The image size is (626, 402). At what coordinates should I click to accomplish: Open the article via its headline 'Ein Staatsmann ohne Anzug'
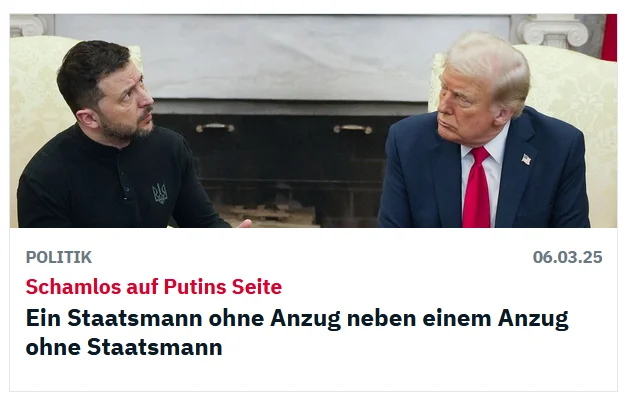[297, 332]
